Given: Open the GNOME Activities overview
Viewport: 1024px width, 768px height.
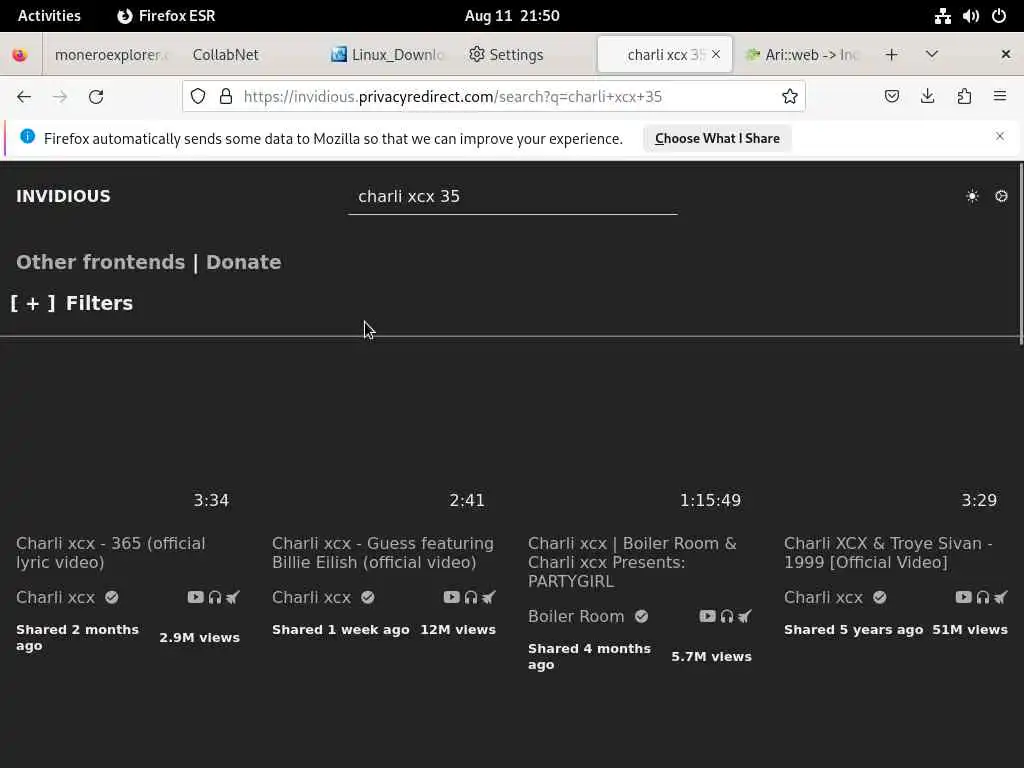Looking at the screenshot, I should [49, 16].
